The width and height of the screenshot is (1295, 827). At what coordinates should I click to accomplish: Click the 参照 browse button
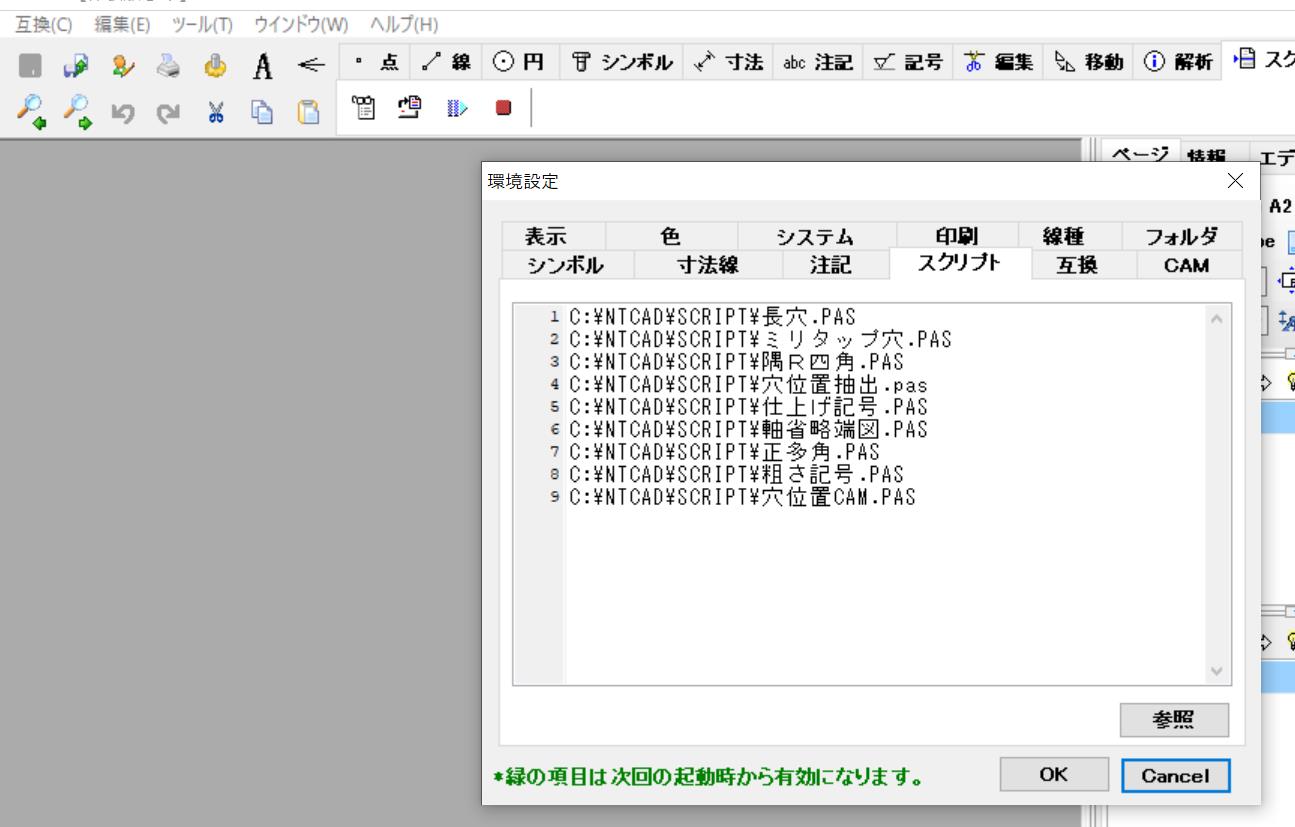(1175, 719)
